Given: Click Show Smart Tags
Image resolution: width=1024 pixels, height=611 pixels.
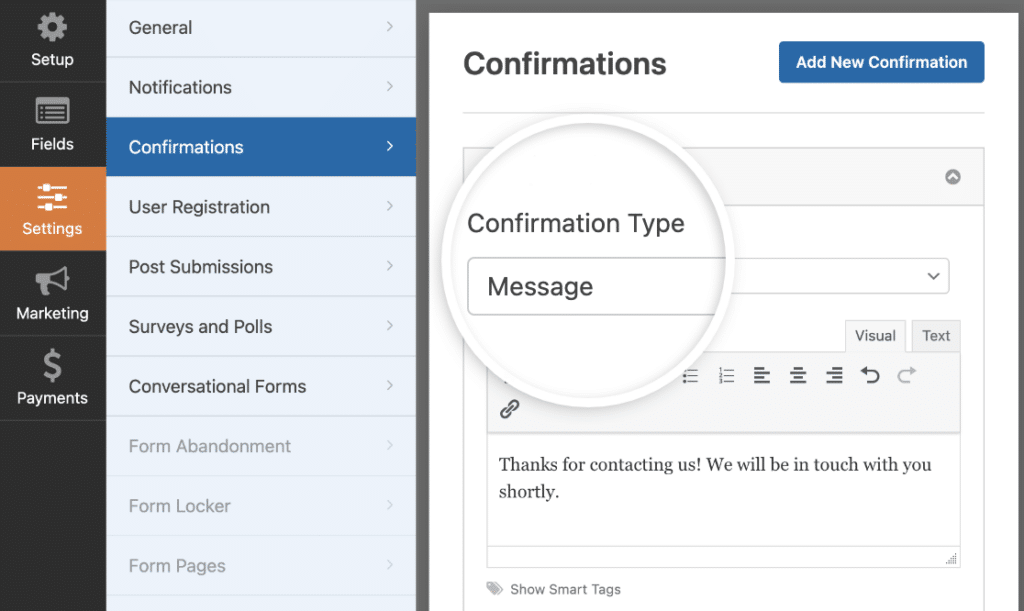Looking at the screenshot, I should tap(566, 589).
